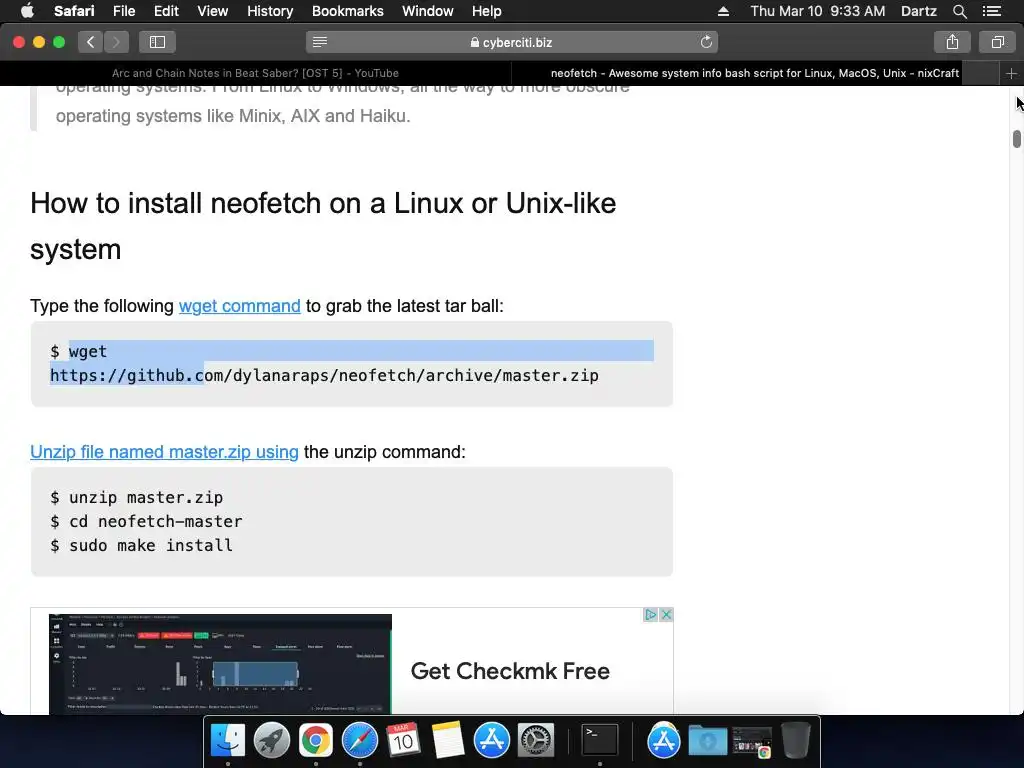Image resolution: width=1024 pixels, height=768 pixels.
Task: Click the eject icon in menu bar
Action: (x=723, y=11)
